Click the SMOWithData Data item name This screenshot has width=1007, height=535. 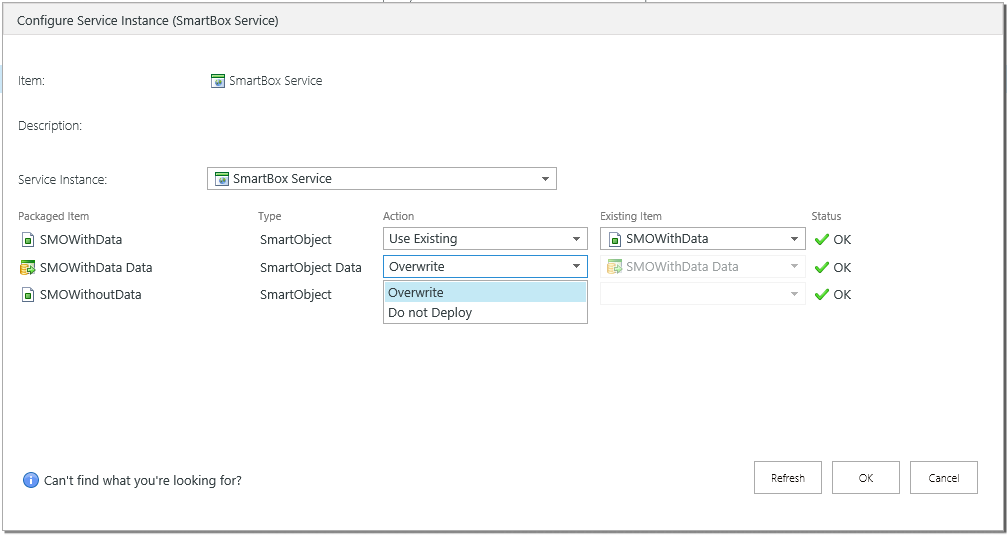96,267
